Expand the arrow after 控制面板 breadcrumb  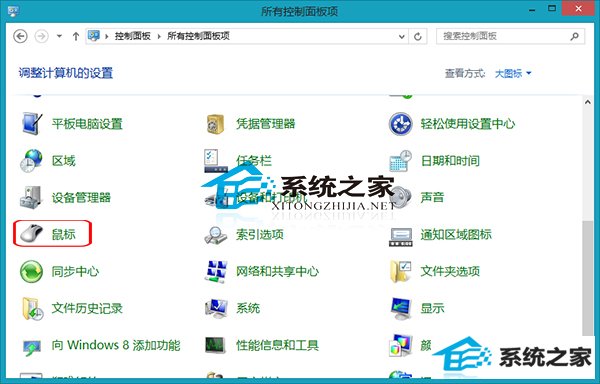159,36
